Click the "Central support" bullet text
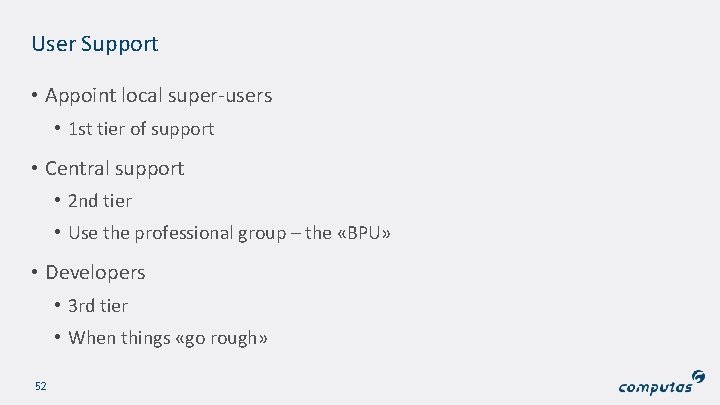The width and height of the screenshot is (720, 405). [x=114, y=168]
